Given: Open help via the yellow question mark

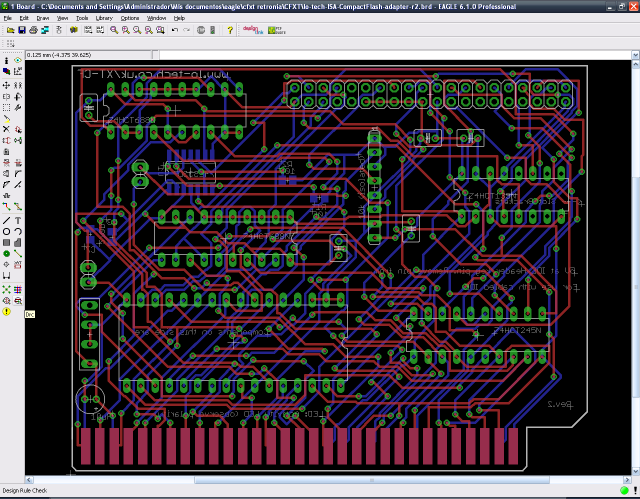Looking at the screenshot, I should pyautogui.click(x=230, y=30).
